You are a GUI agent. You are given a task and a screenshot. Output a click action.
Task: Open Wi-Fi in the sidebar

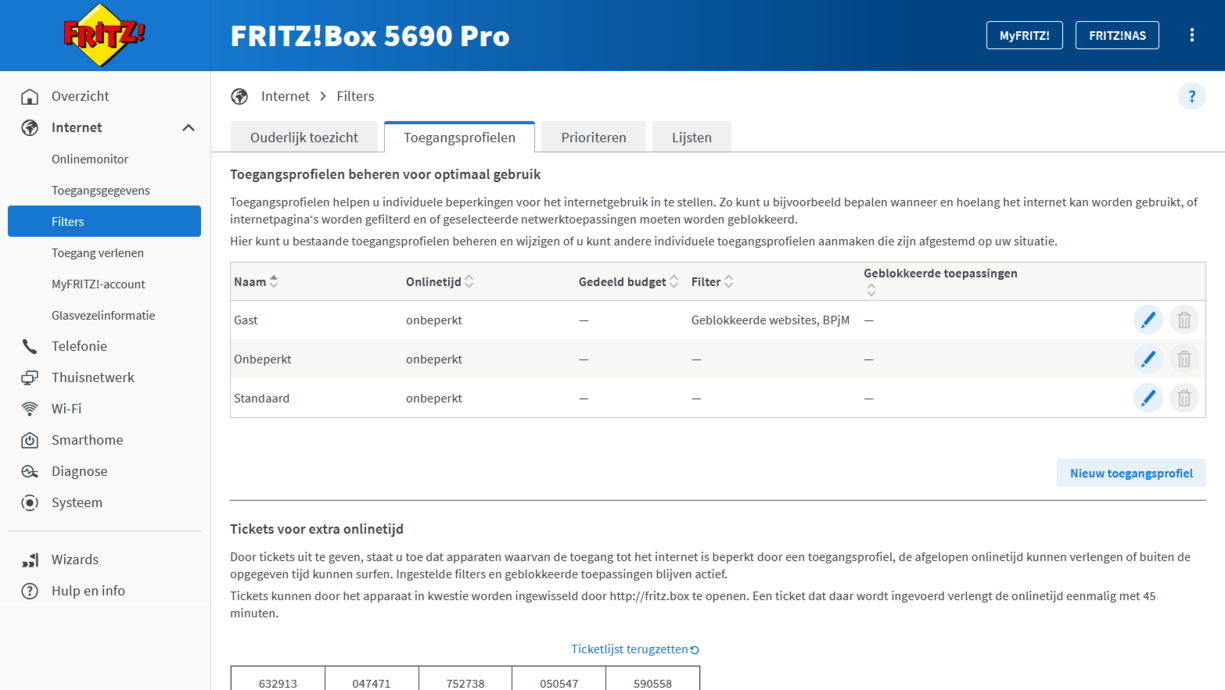tap(66, 409)
